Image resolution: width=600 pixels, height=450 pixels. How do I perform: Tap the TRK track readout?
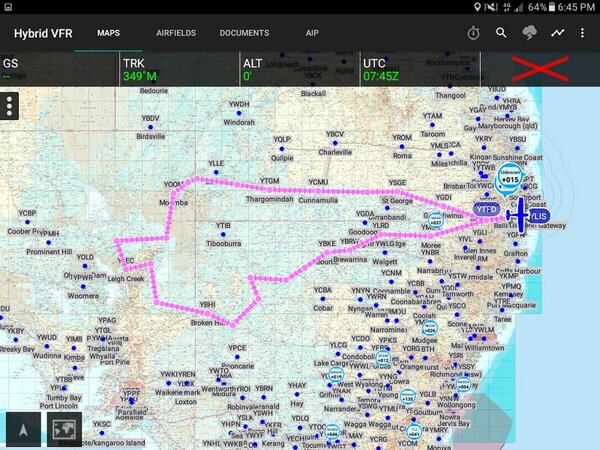click(x=178, y=69)
